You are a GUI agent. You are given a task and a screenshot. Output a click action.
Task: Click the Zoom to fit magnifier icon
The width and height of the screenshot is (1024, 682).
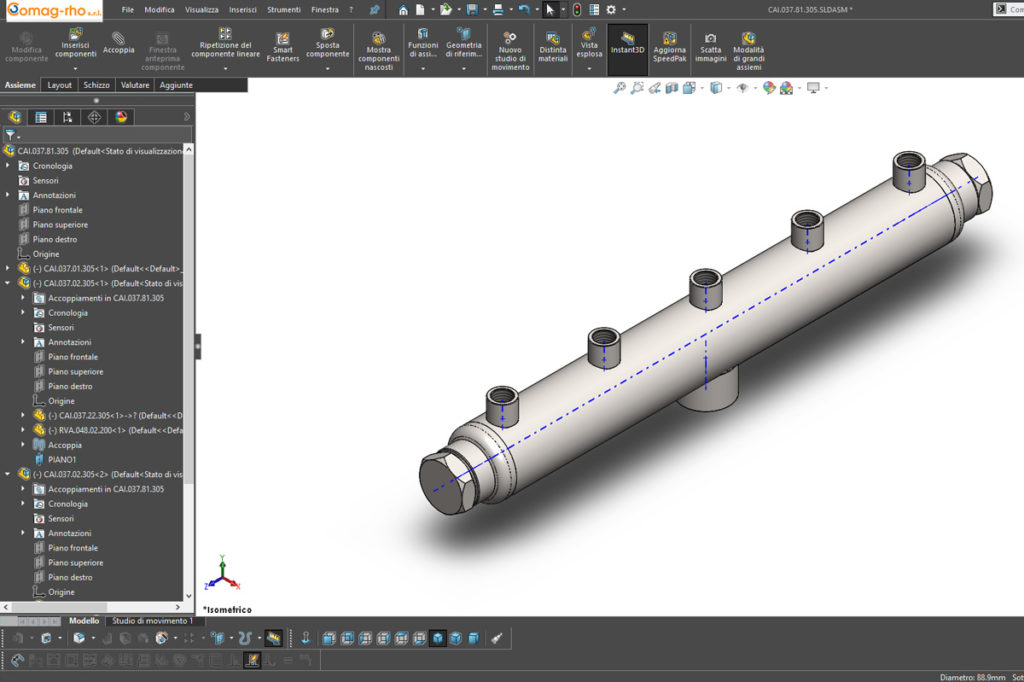[x=619, y=88]
